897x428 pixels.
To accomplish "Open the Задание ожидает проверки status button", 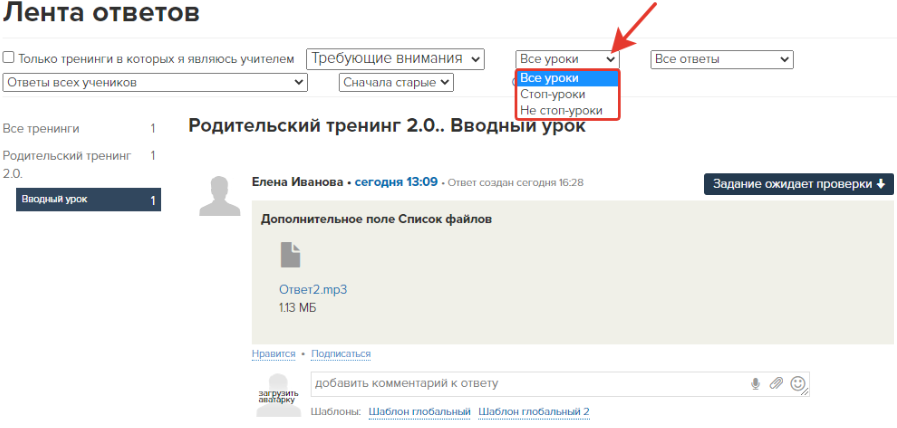I will [799, 184].
